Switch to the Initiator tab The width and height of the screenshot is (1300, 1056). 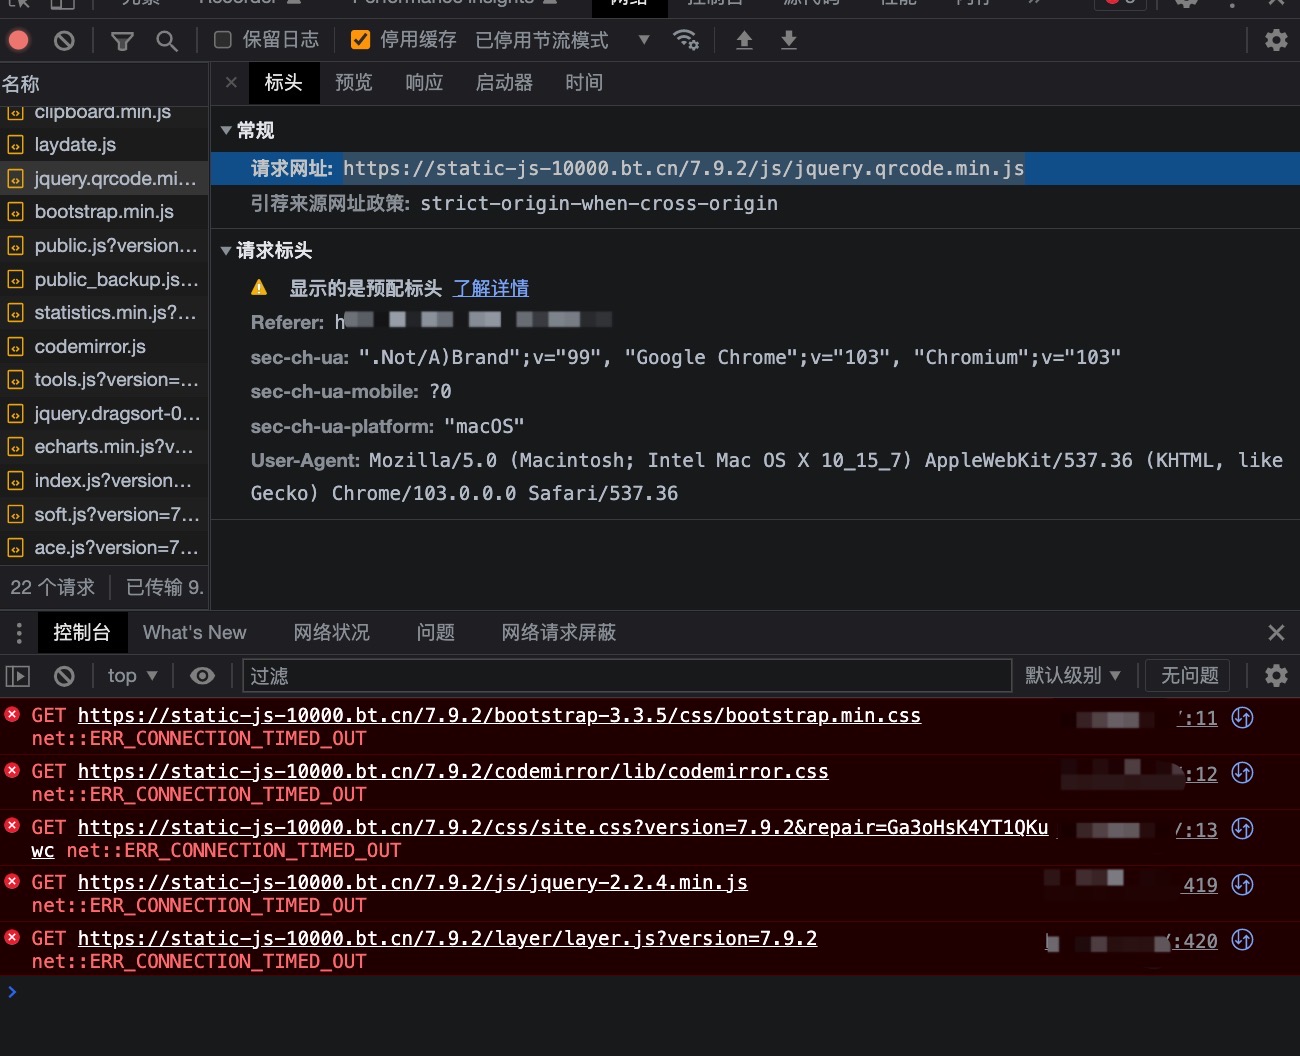[x=504, y=82]
